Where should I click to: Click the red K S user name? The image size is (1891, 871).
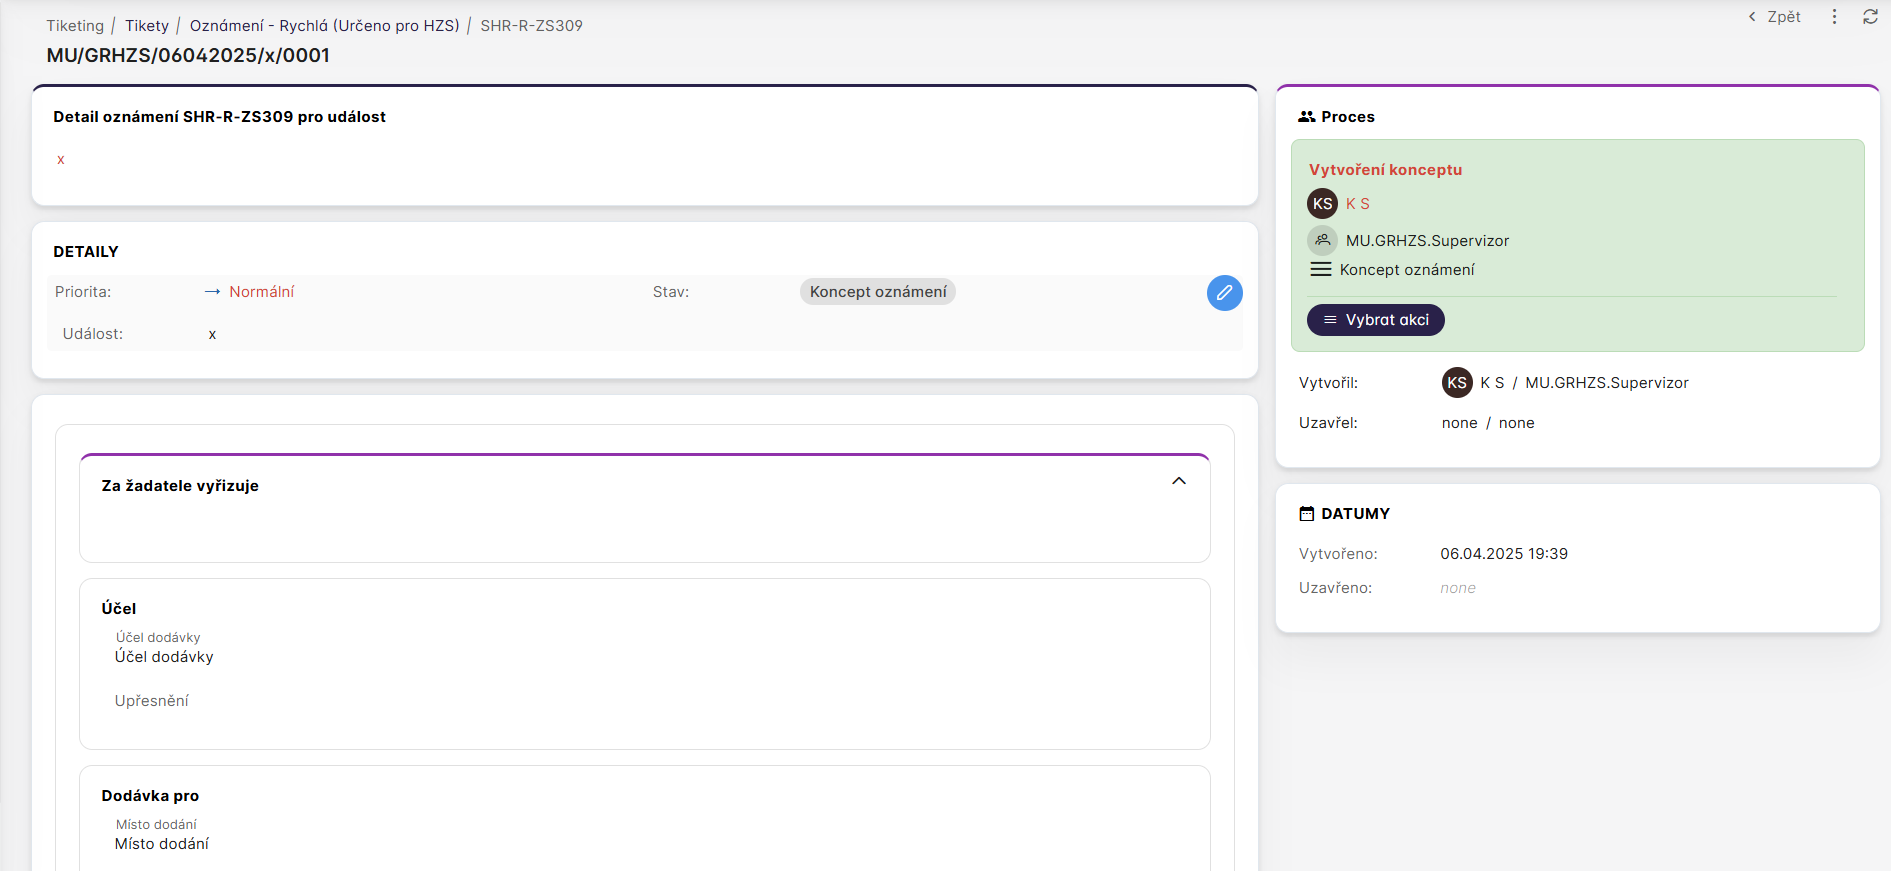1357,204
